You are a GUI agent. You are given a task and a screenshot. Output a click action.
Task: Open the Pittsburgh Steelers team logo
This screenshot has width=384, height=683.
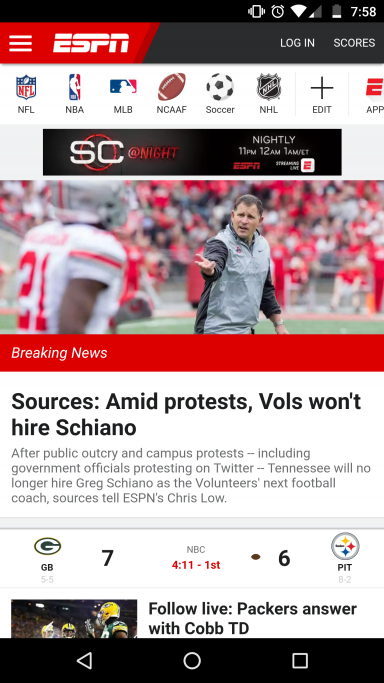(345, 546)
